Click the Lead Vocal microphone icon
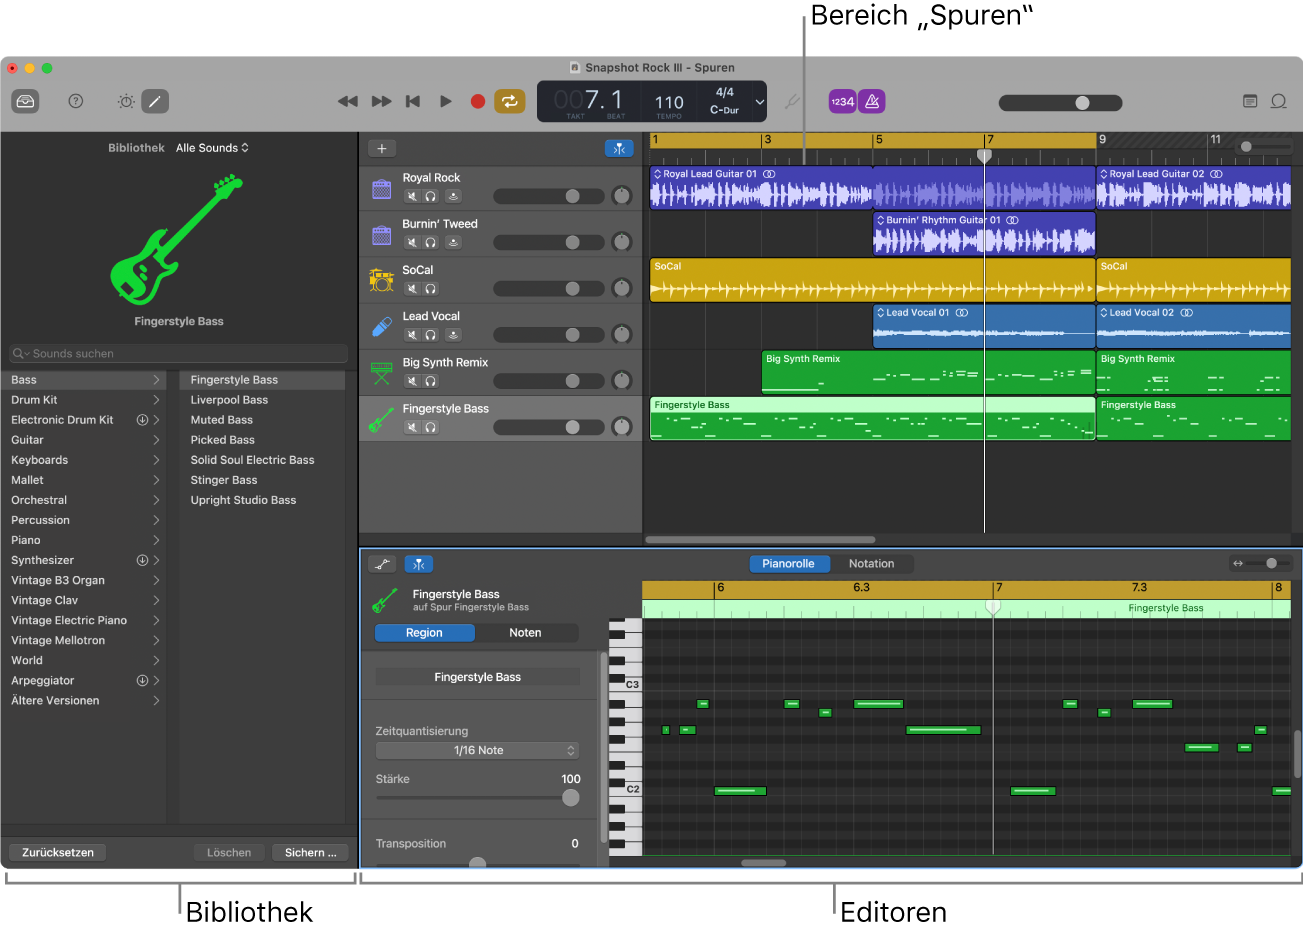 (381, 327)
